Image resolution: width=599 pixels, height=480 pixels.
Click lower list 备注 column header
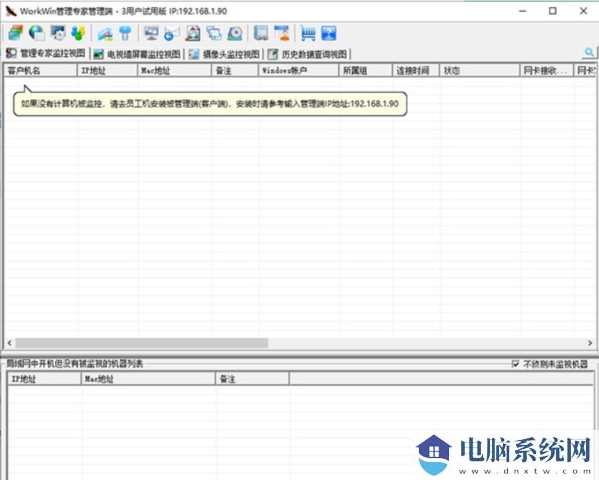pyautogui.click(x=253, y=379)
